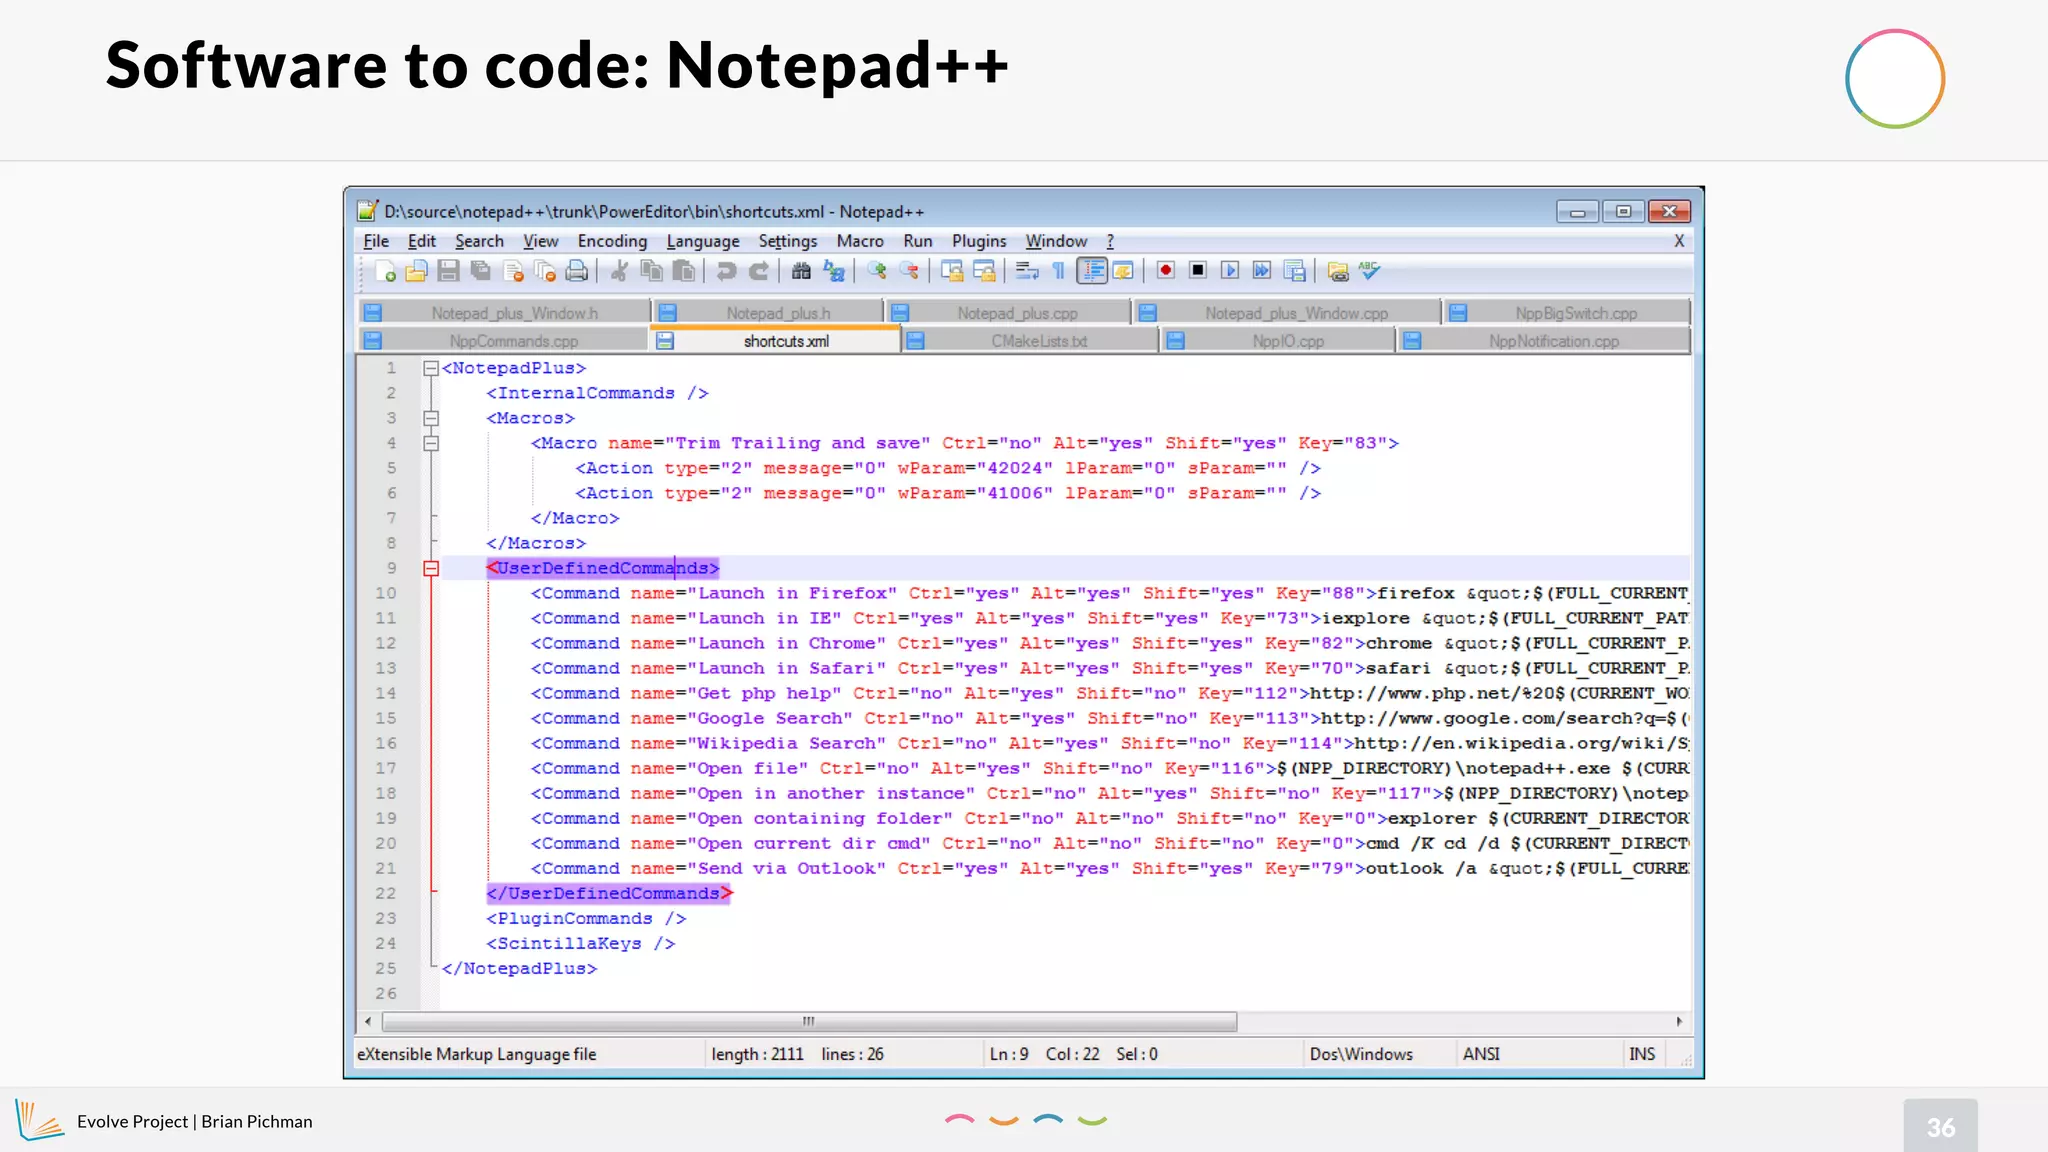
Task: Click the Open file folder icon
Action: tap(416, 271)
